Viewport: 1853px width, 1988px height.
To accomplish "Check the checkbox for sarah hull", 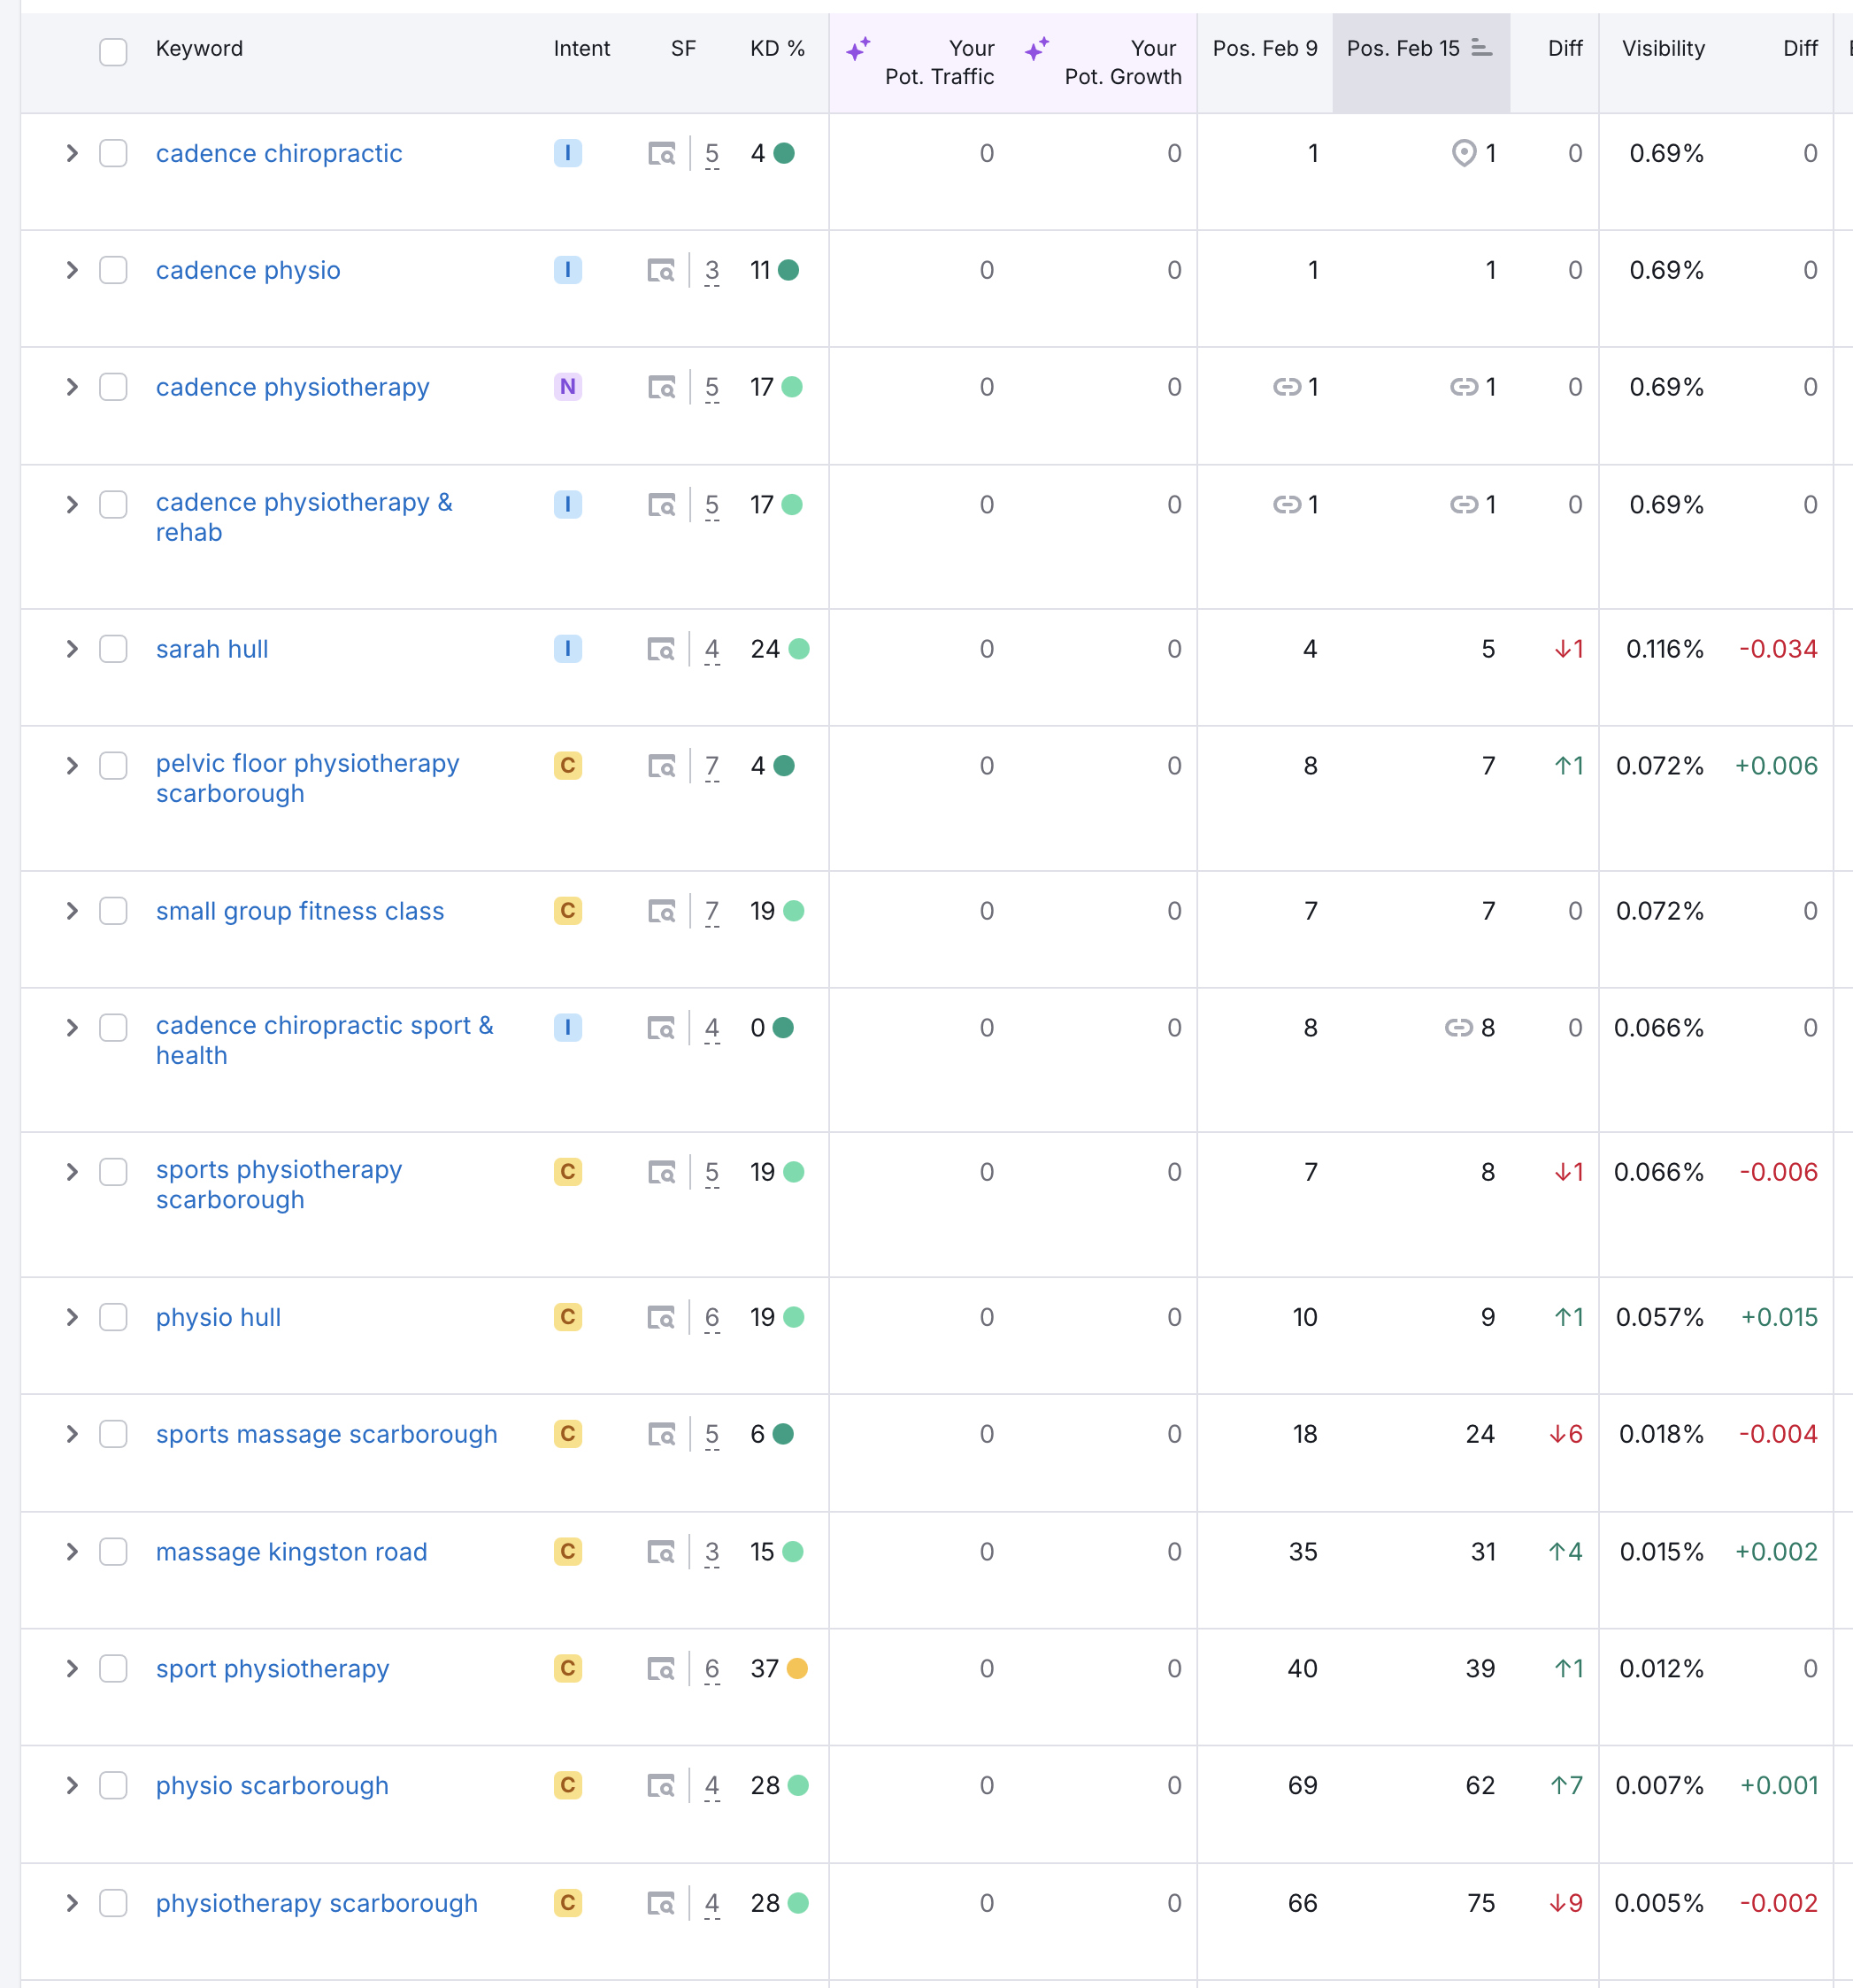I will pos(113,649).
